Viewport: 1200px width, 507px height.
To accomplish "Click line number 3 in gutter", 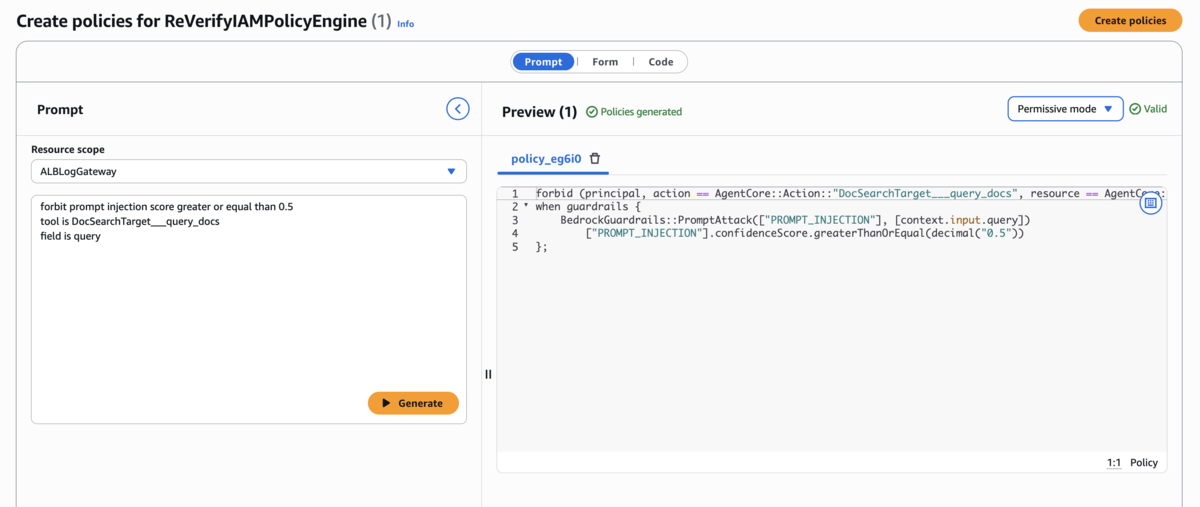I will (515, 219).
